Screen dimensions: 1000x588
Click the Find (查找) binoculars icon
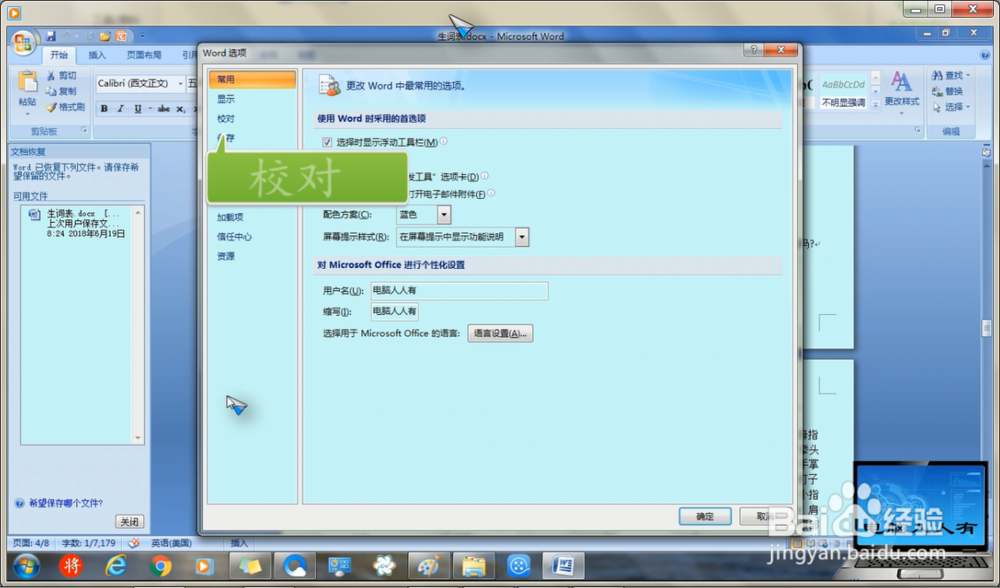(937, 75)
